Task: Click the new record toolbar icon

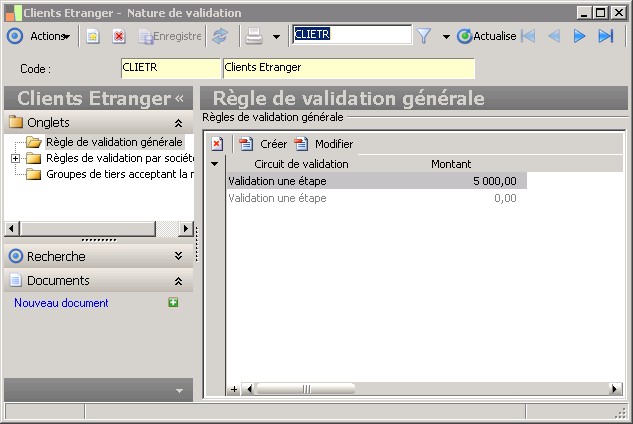Action: pyautogui.click(x=93, y=36)
